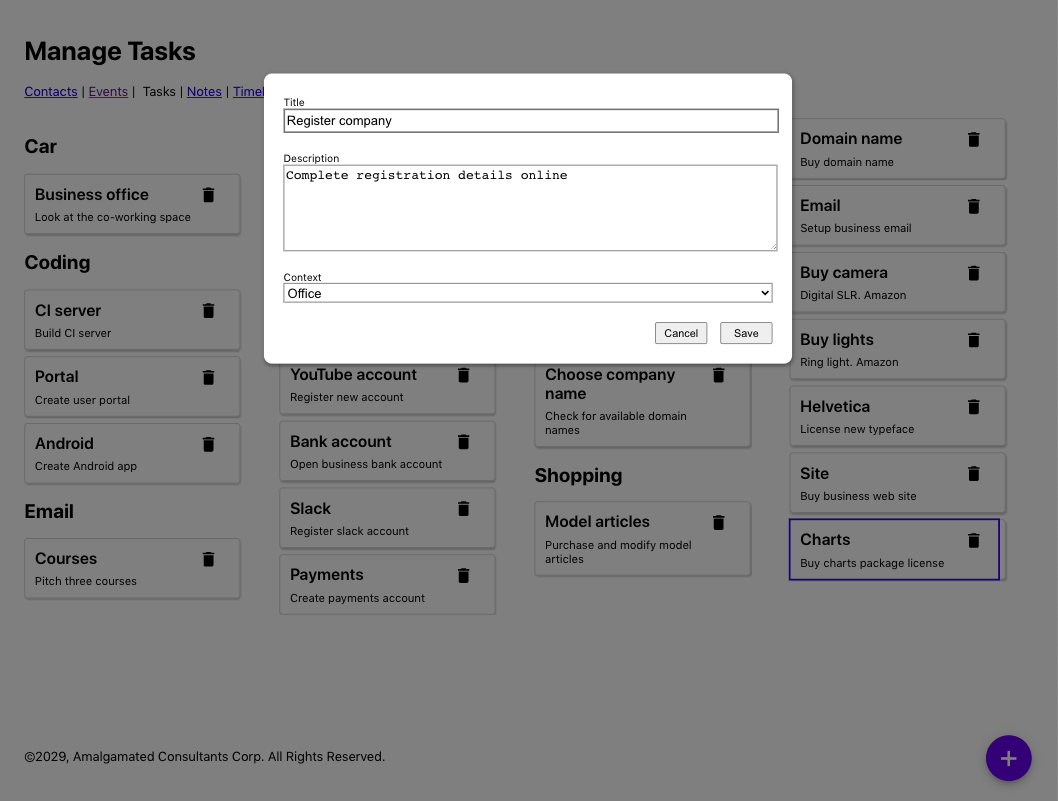Viewport: 1058px width, 801px height.
Task: Select the Helvetica card title
Action: pos(835,406)
